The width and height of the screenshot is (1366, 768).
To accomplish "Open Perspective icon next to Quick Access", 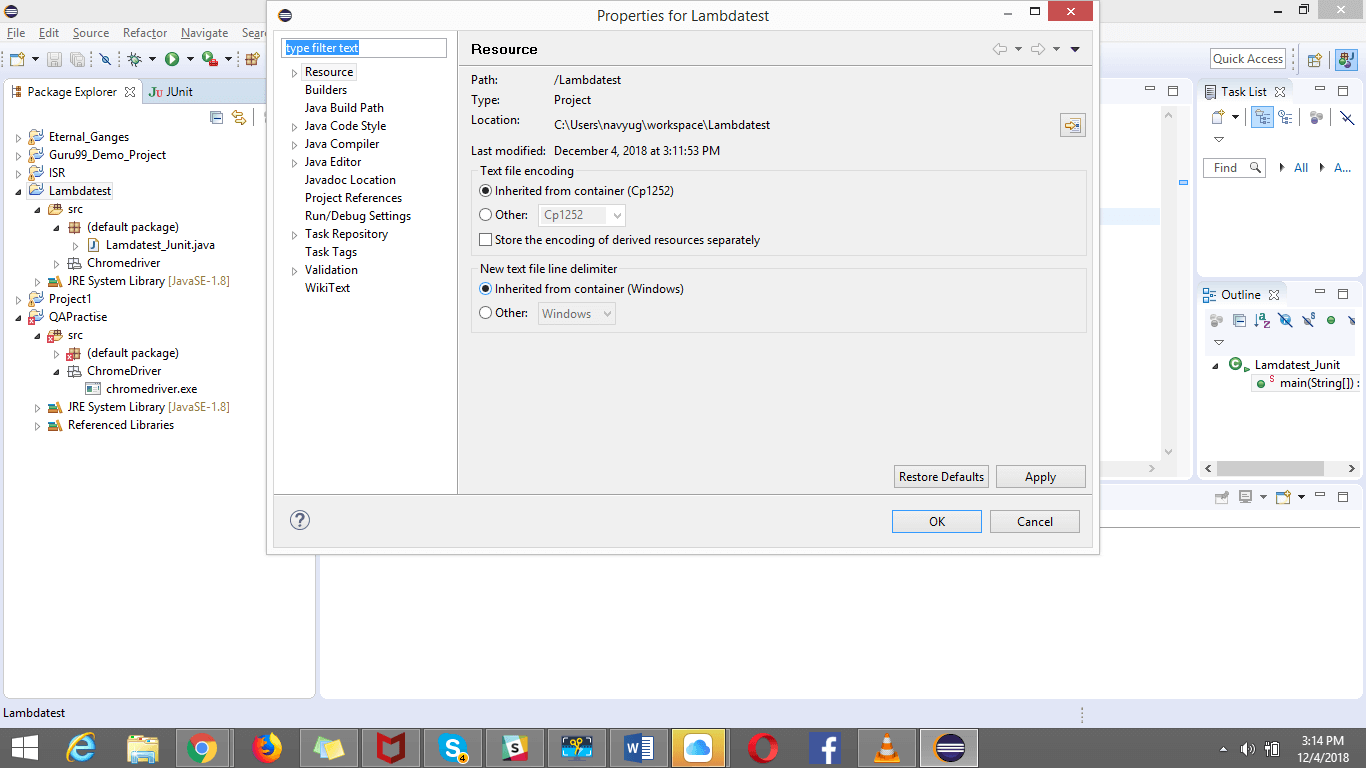I will (x=1315, y=60).
